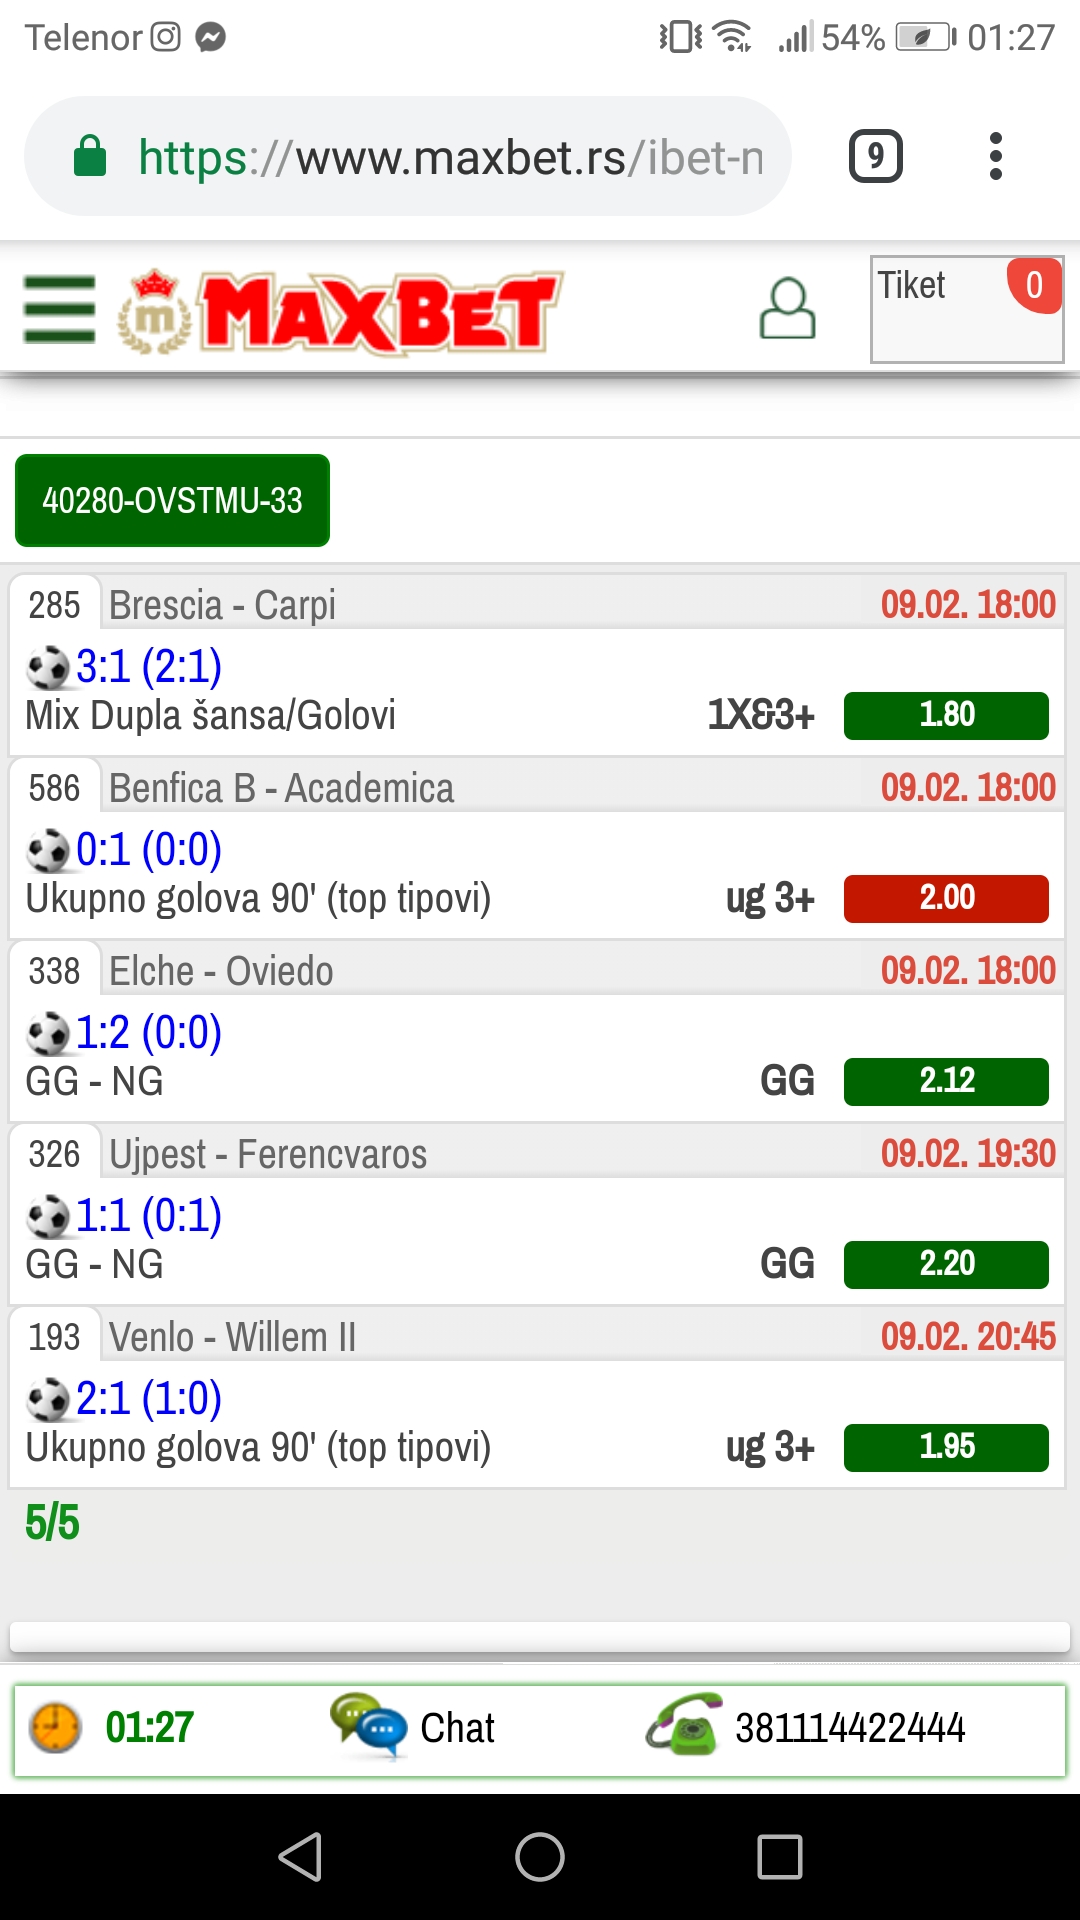Open browser three-dot overflow menu
The height and width of the screenshot is (1920, 1080).
[995, 156]
